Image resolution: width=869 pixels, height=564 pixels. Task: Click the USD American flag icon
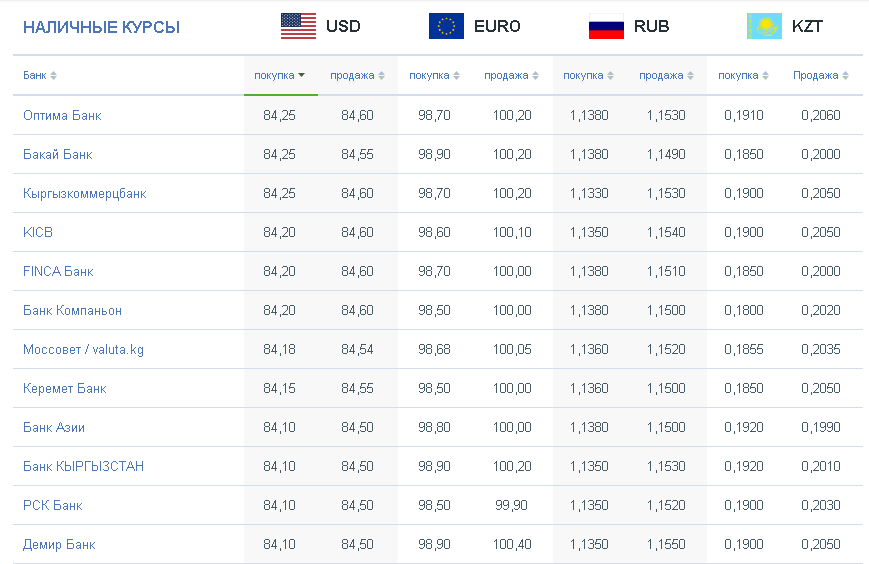(298, 26)
